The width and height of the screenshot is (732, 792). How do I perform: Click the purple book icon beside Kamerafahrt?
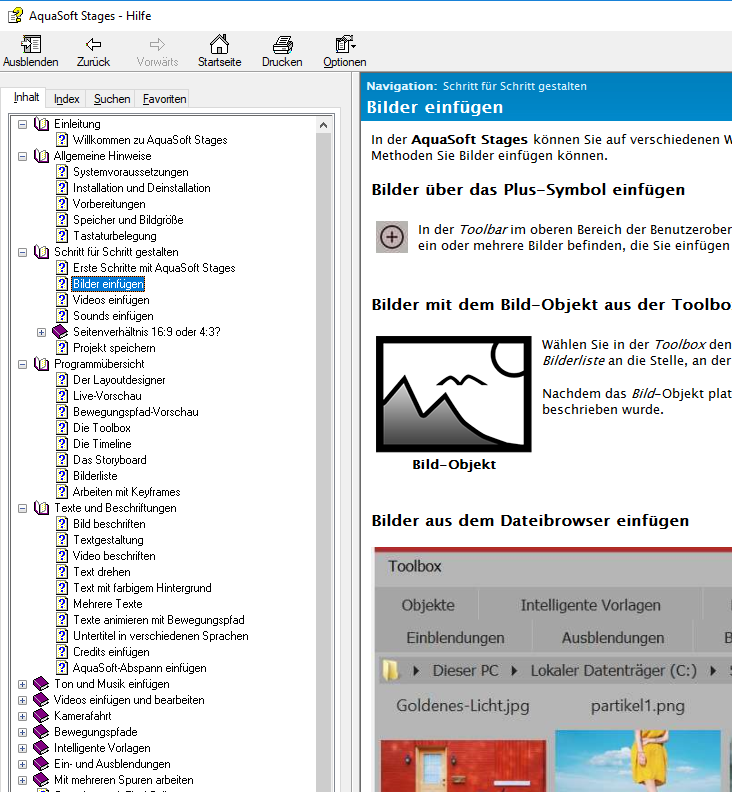coord(41,716)
